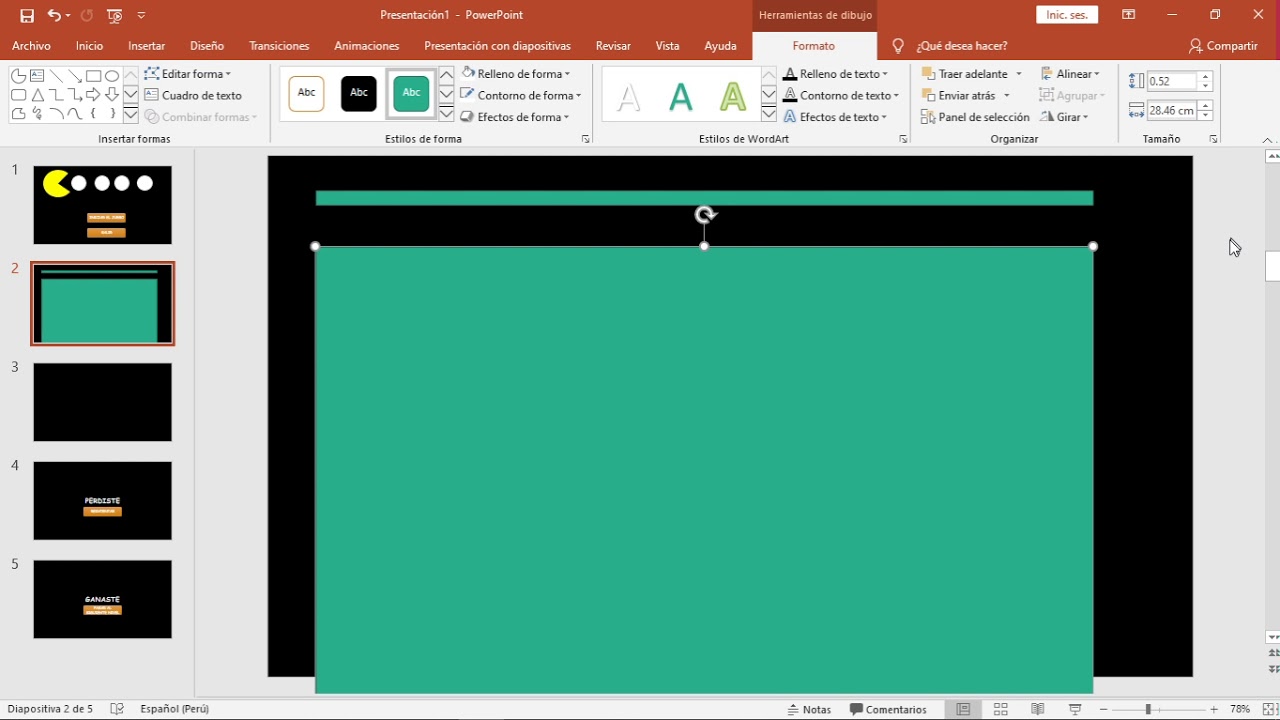Open Efectos de forma dropdown
This screenshot has width=1280, height=720.
click(516, 117)
